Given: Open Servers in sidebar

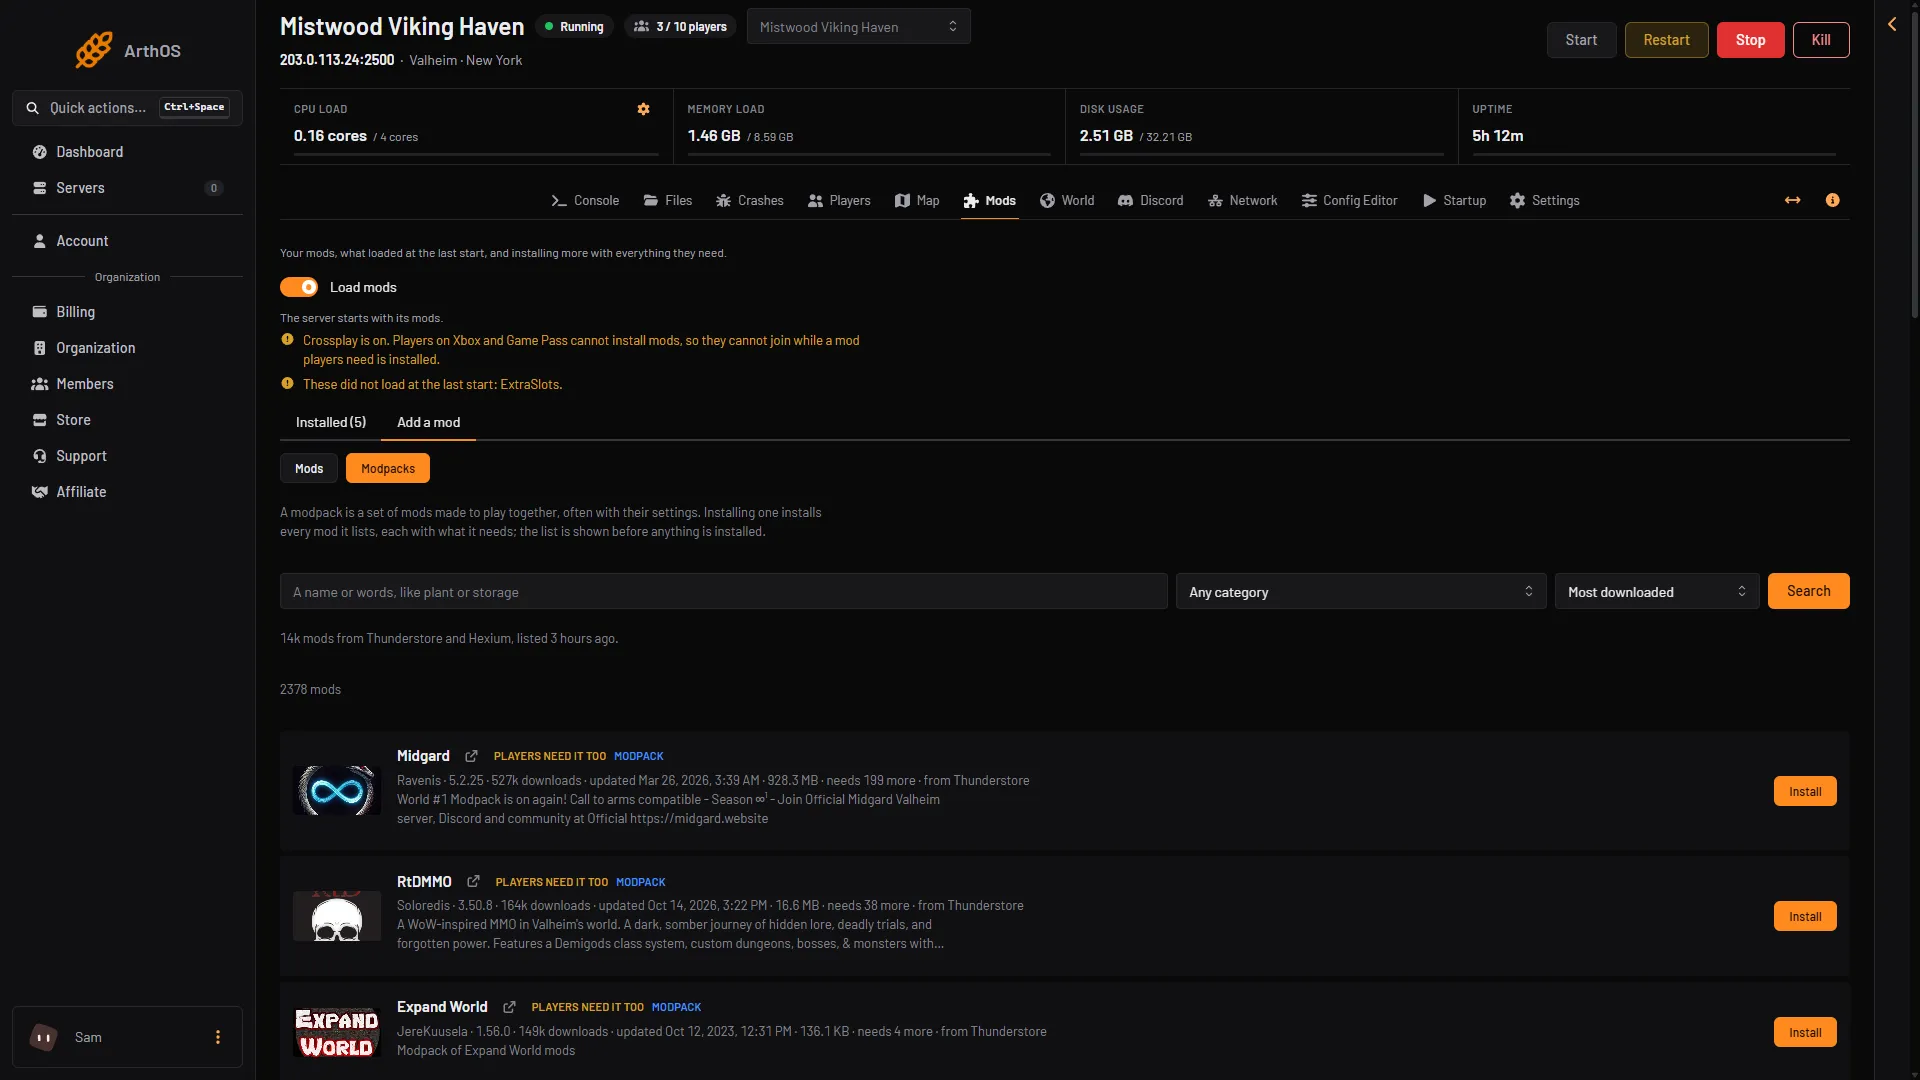Looking at the screenshot, I should (x=127, y=188).
